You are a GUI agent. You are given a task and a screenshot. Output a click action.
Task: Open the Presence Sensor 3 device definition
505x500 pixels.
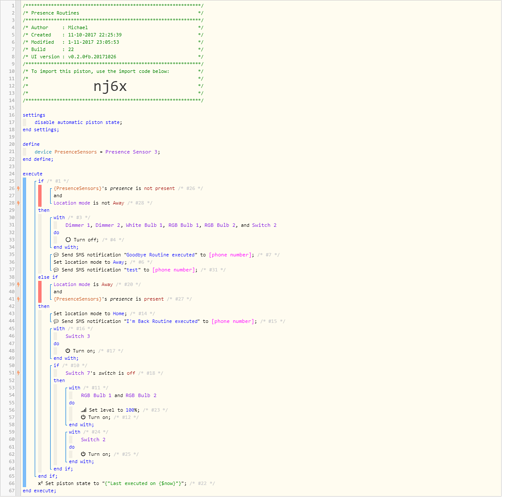pyautogui.click(x=133, y=152)
